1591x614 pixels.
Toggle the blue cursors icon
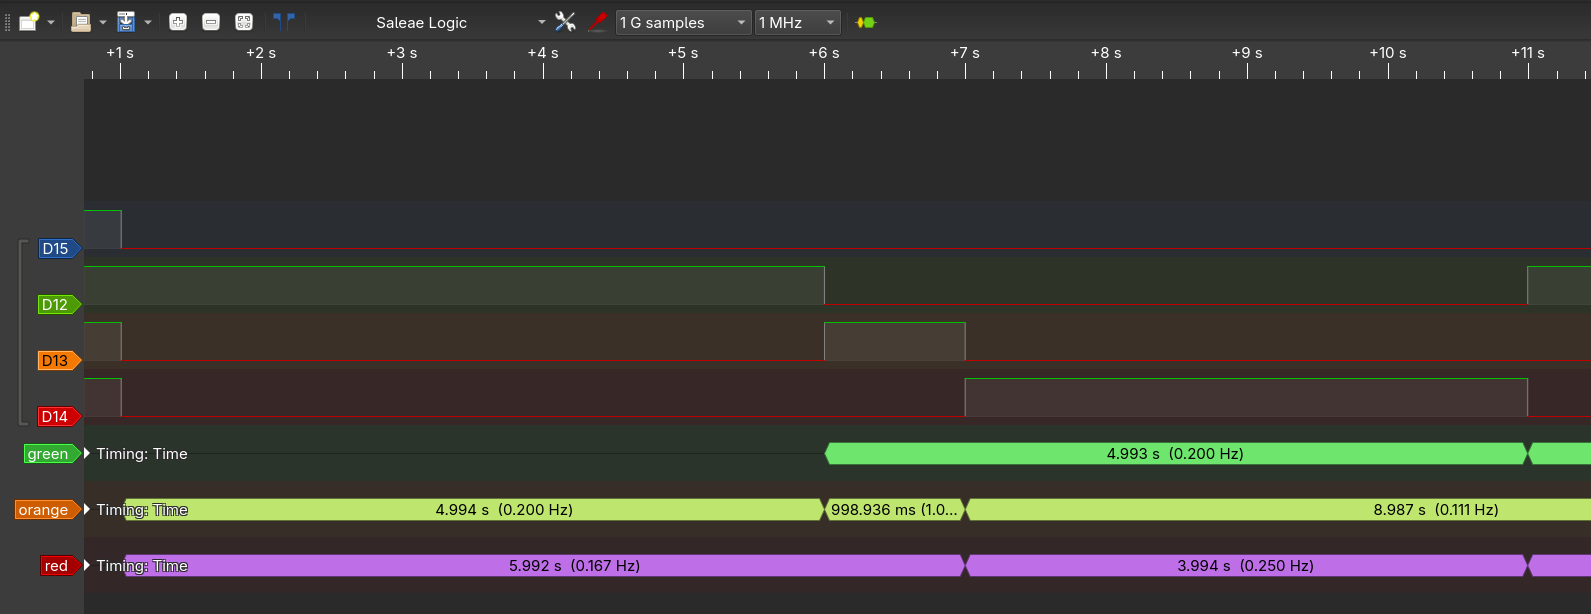pyautogui.click(x=284, y=22)
